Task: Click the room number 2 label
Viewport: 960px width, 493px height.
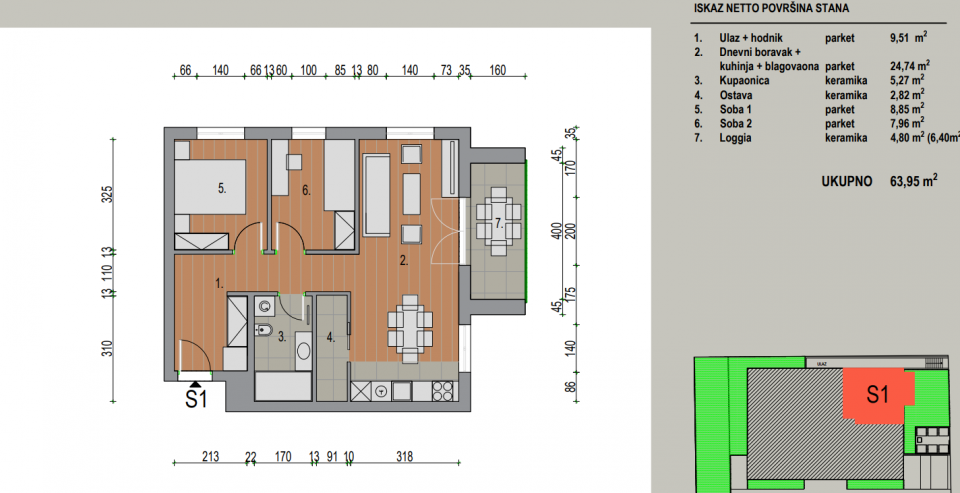Action: pos(403,262)
